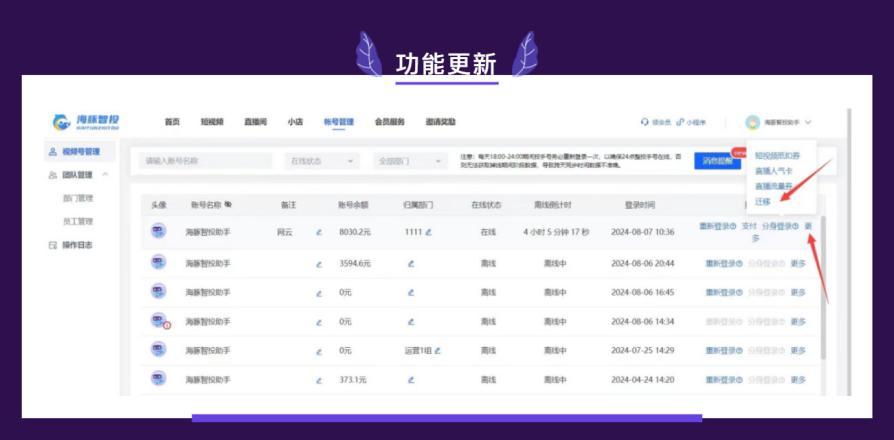
Task: Edit department pencil beside 运营1组
Action: click(x=437, y=351)
